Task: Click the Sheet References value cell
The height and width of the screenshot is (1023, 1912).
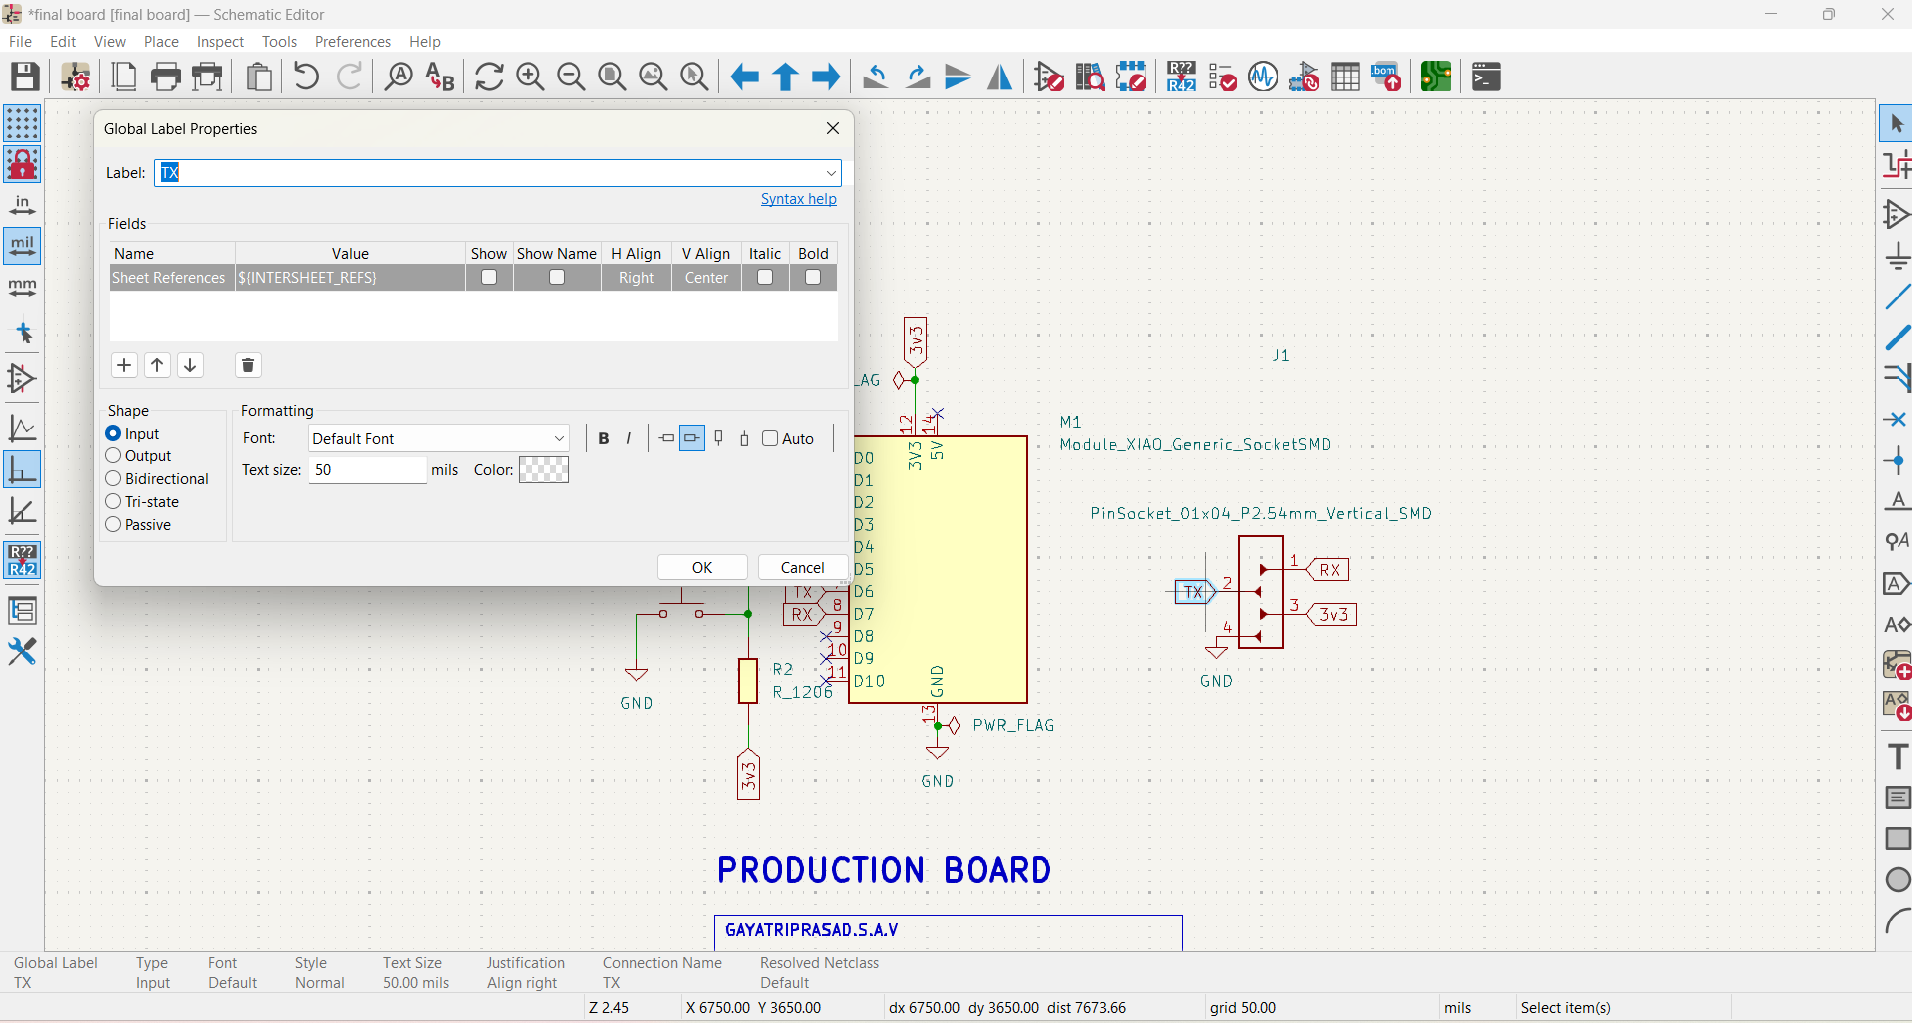Action: click(x=350, y=278)
